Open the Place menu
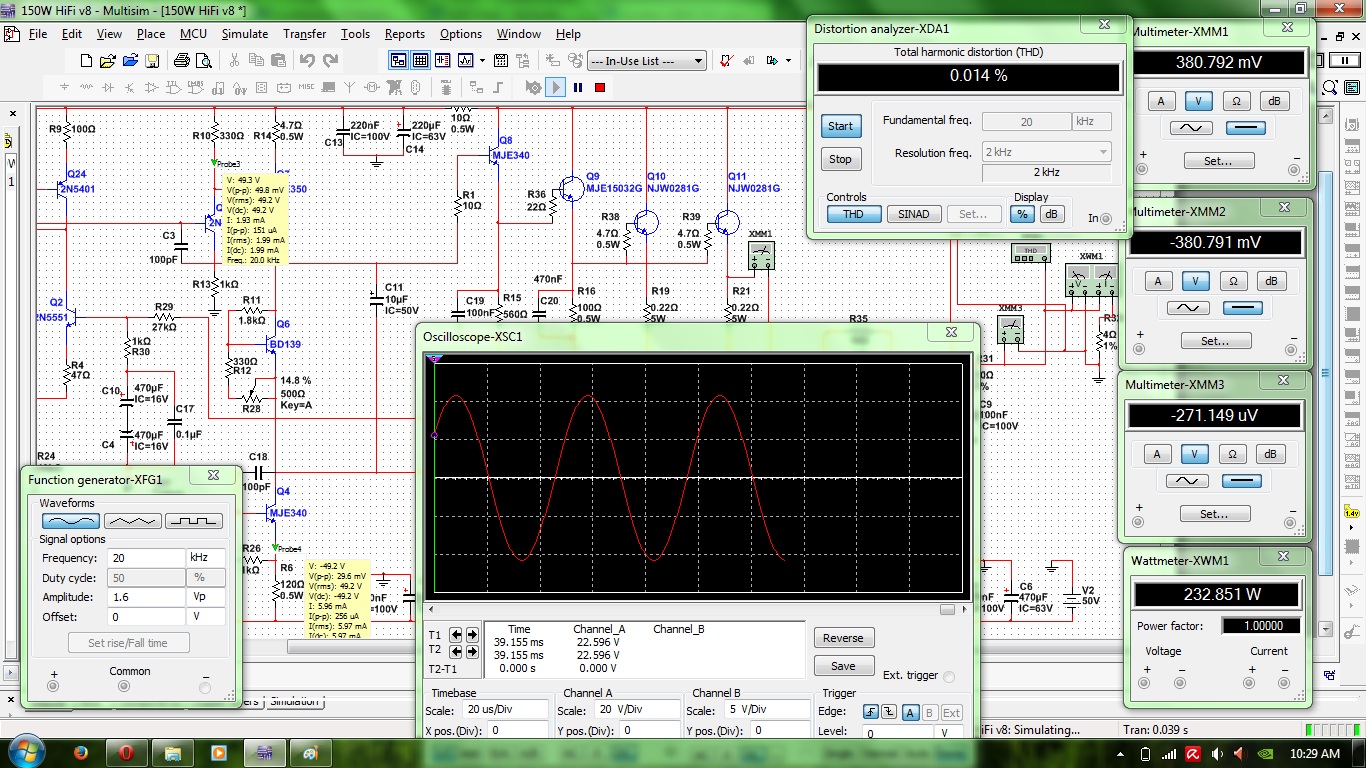 tap(151, 34)
